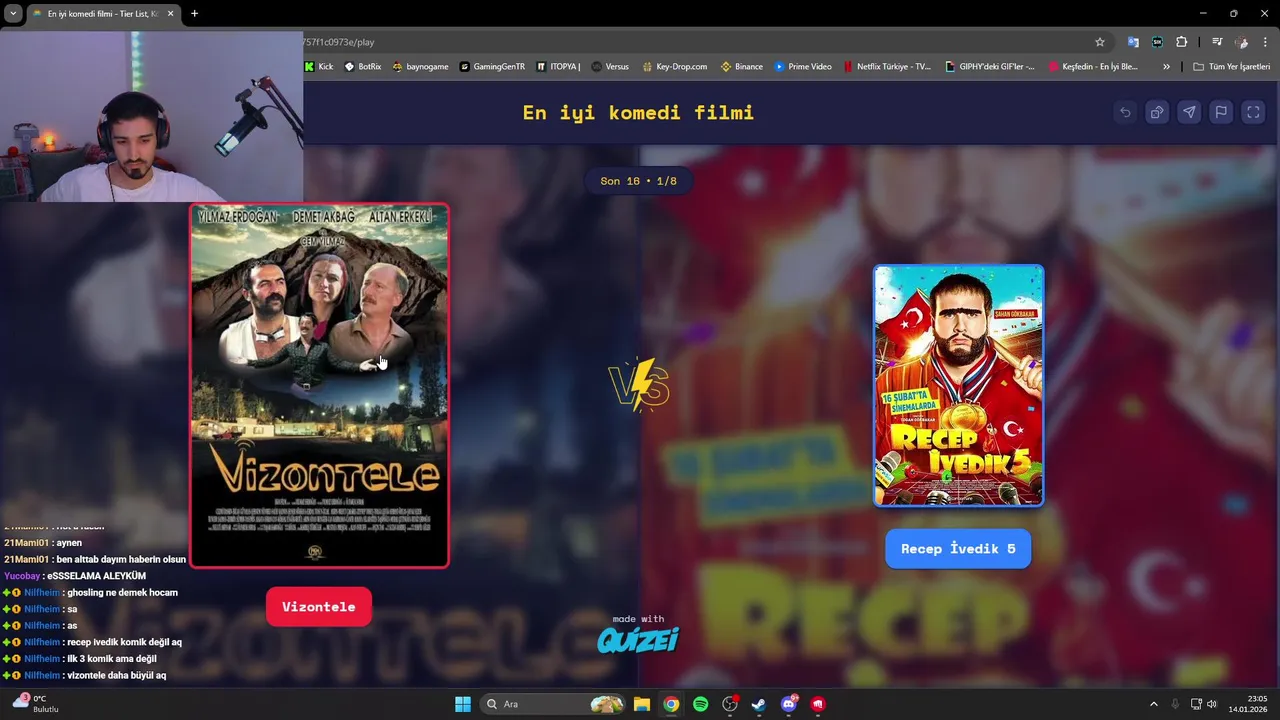Screen dimensions: 1280x720
Task: Click the send (paper plane) icon
Action: [1189, 112]
